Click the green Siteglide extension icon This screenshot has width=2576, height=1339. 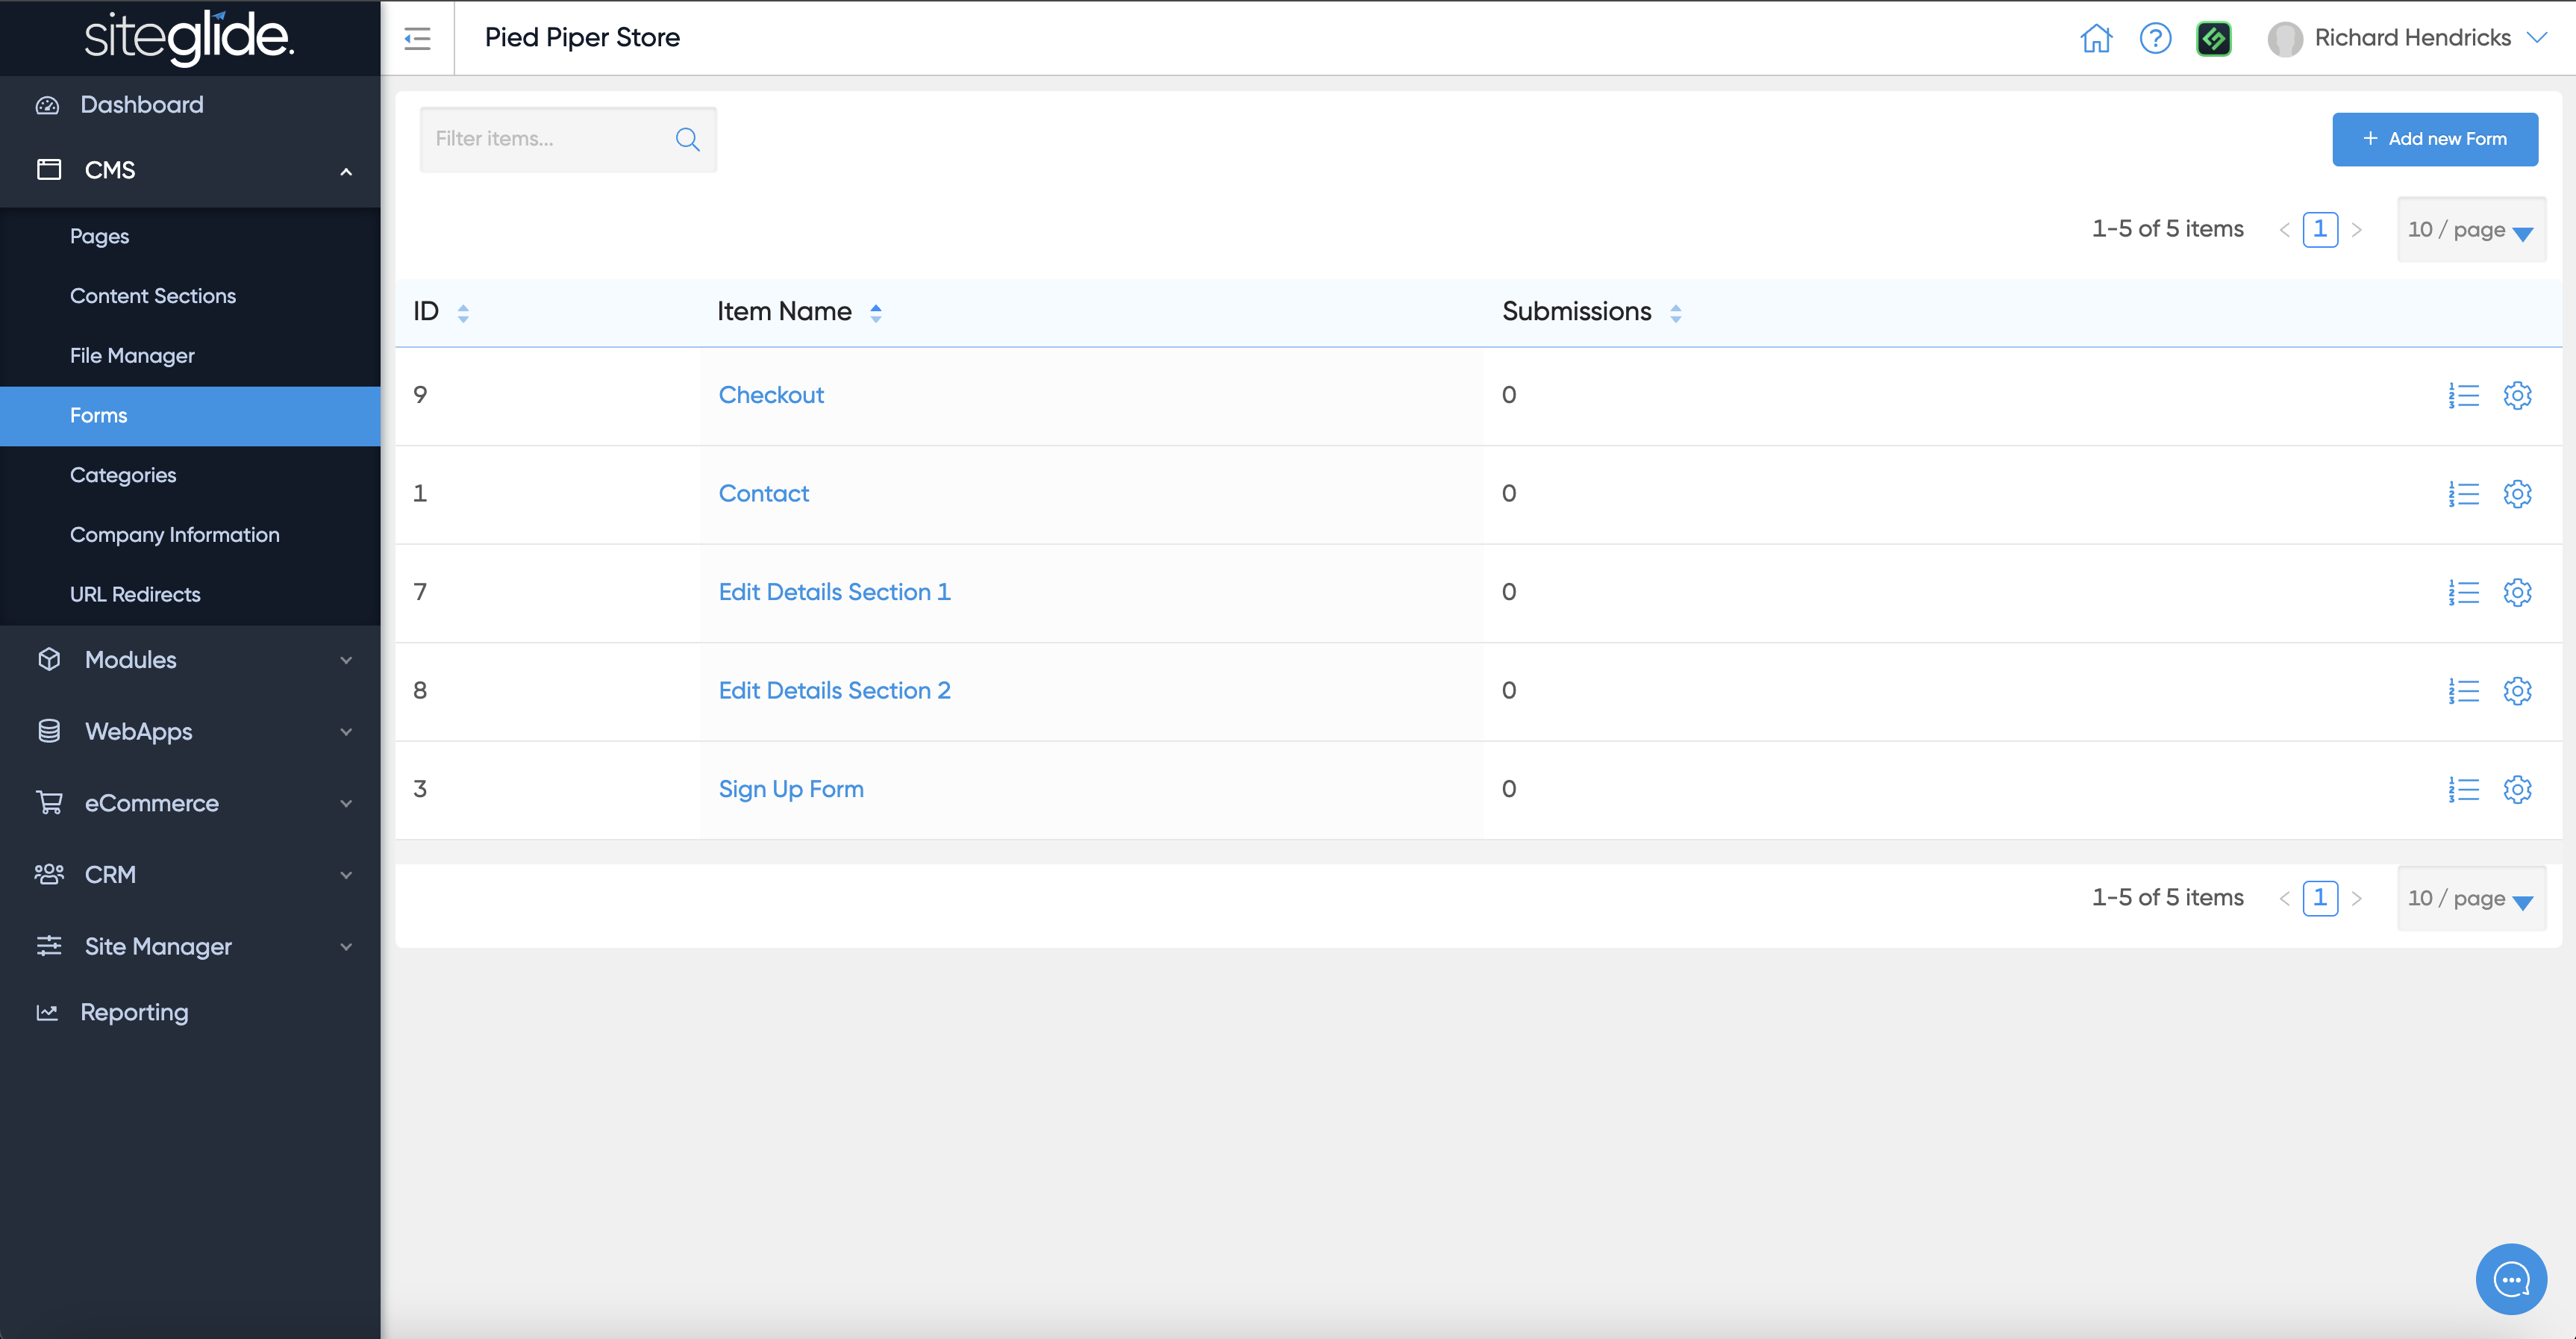[2213, 38]
